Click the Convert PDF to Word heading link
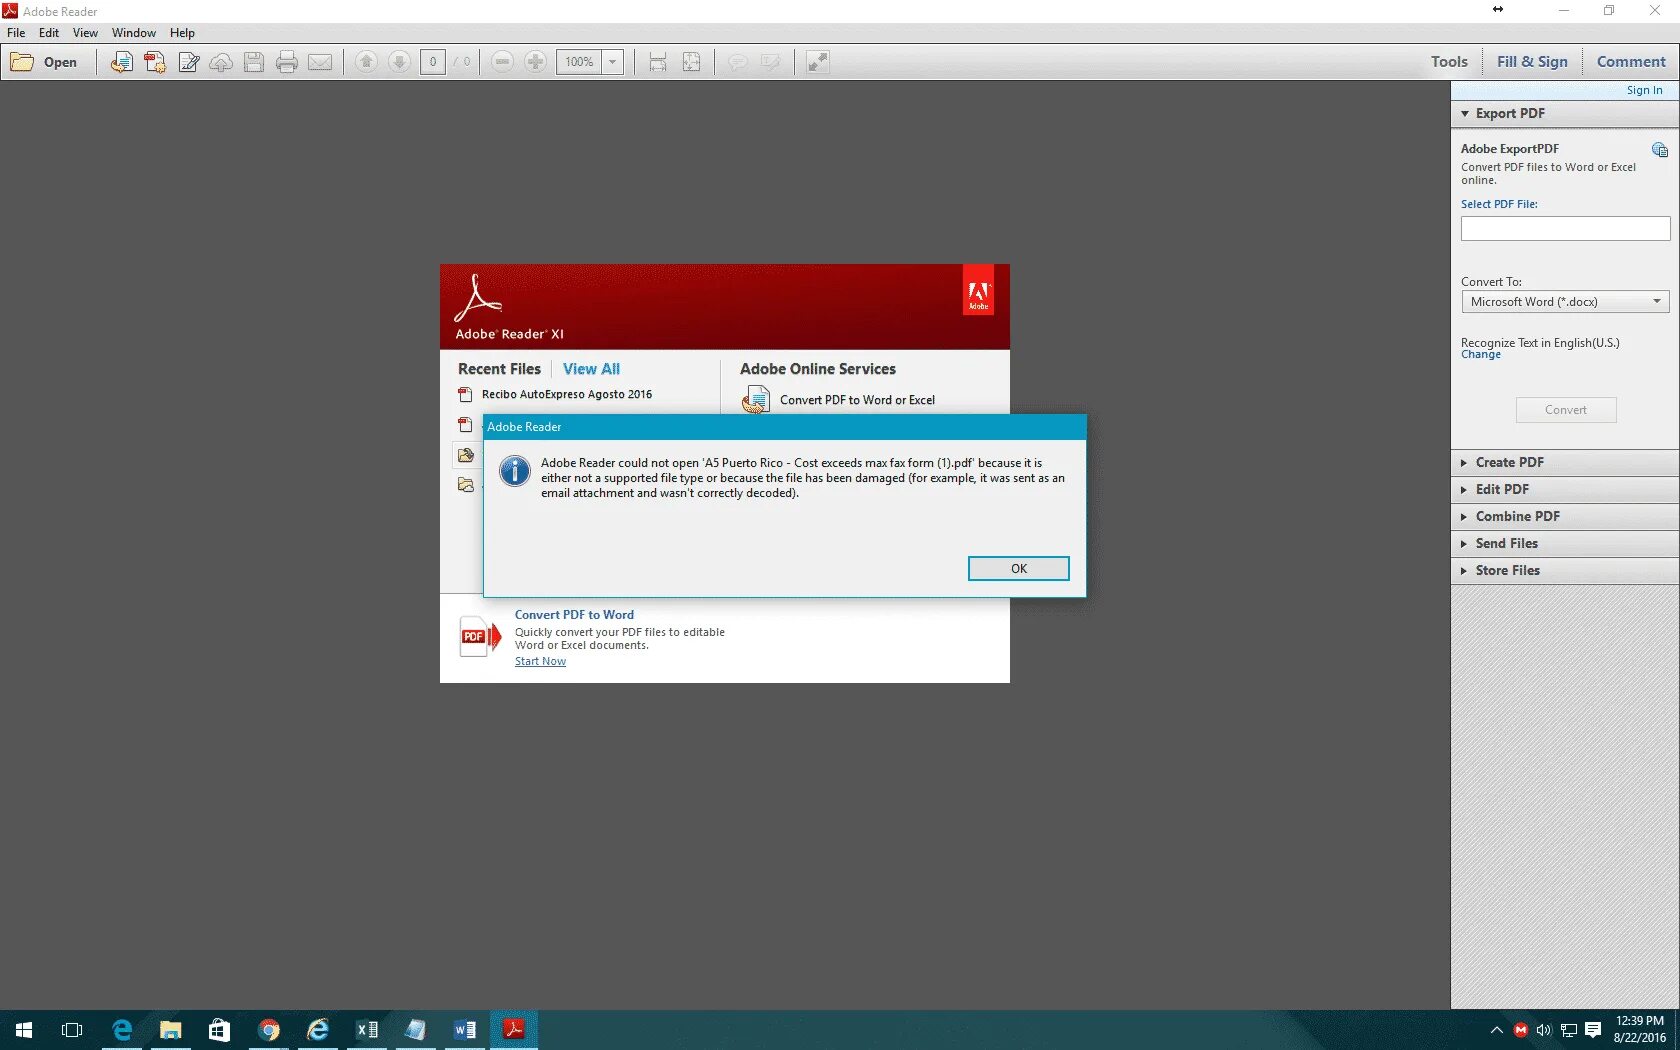 point(574,615)
